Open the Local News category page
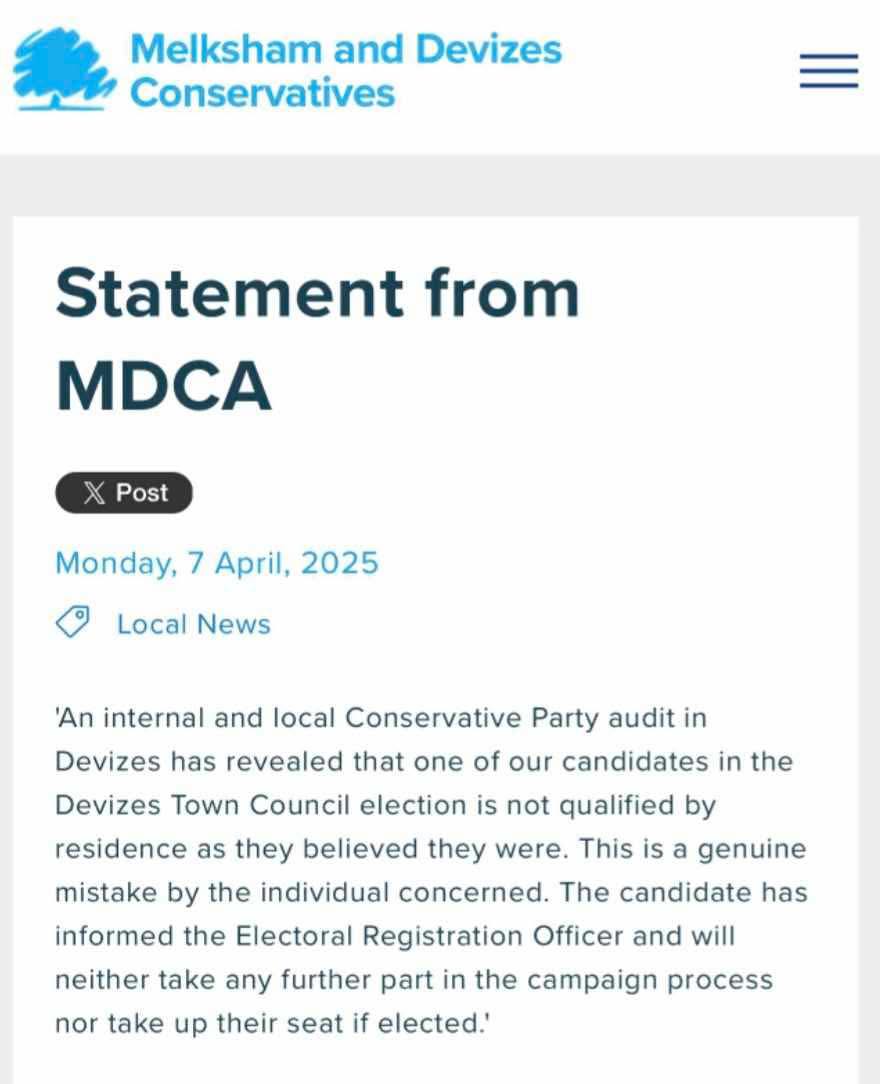Screen dimensions: 880x1084 coord(193,624)
